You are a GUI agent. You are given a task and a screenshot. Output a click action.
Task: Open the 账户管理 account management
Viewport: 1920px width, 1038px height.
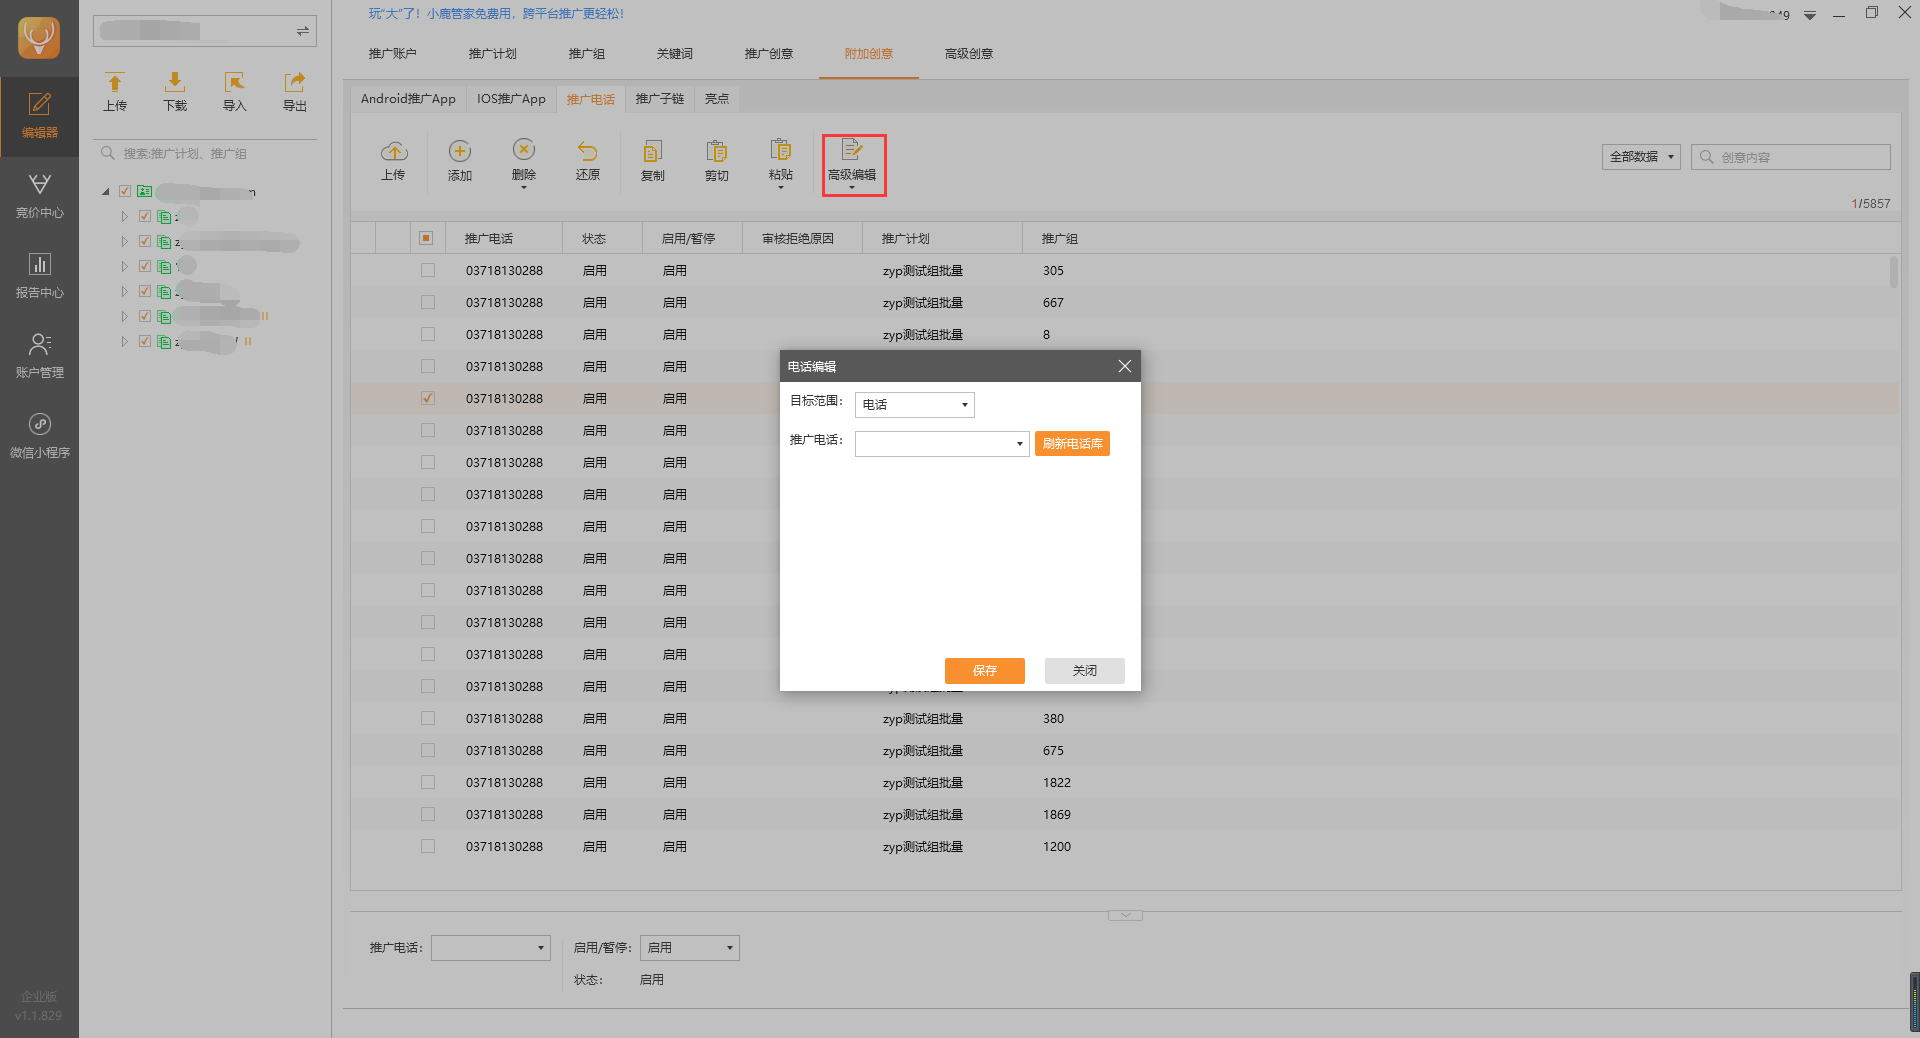pos(39,356)
